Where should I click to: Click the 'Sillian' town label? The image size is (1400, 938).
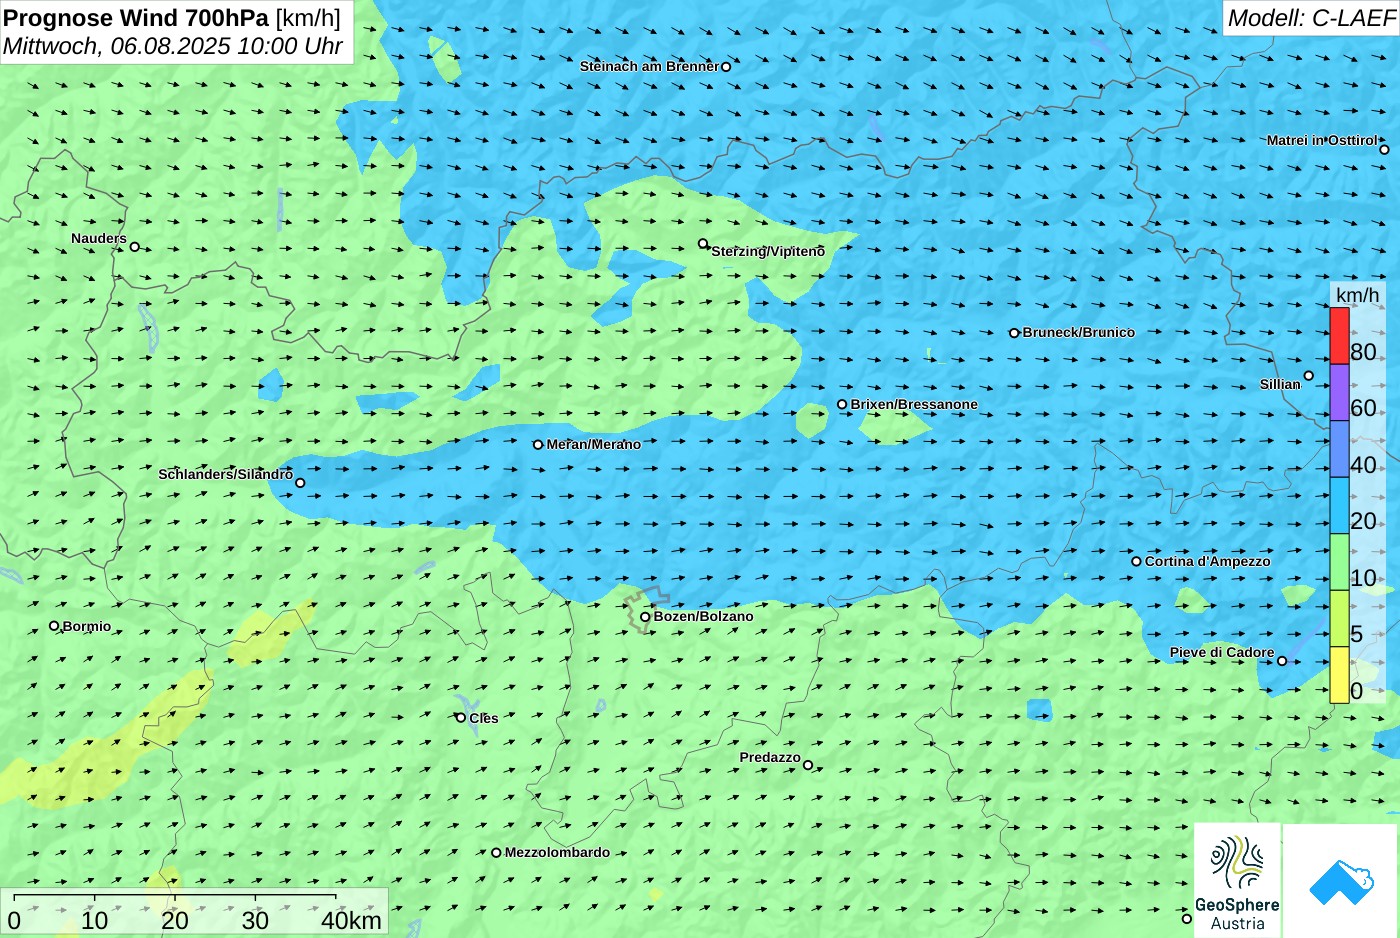coord(1280,384)
